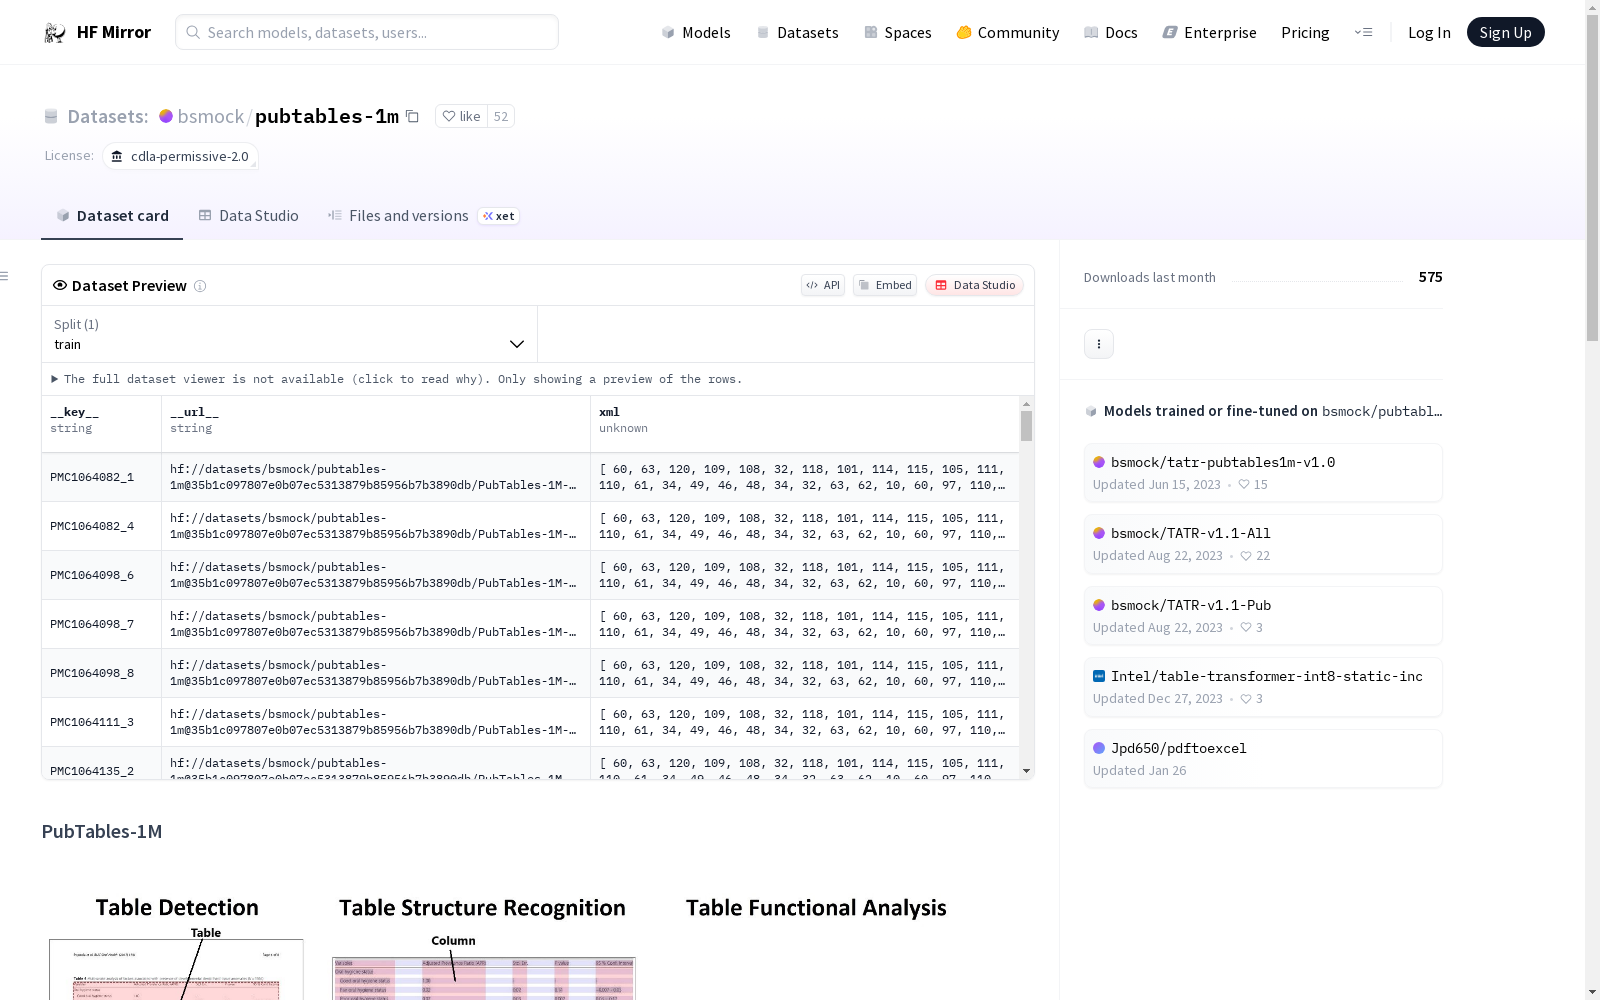Image resolution: width=1600 pixels, height=1000 pixels.
Task: Open the Community menu item
Action: click(1008, 33)
